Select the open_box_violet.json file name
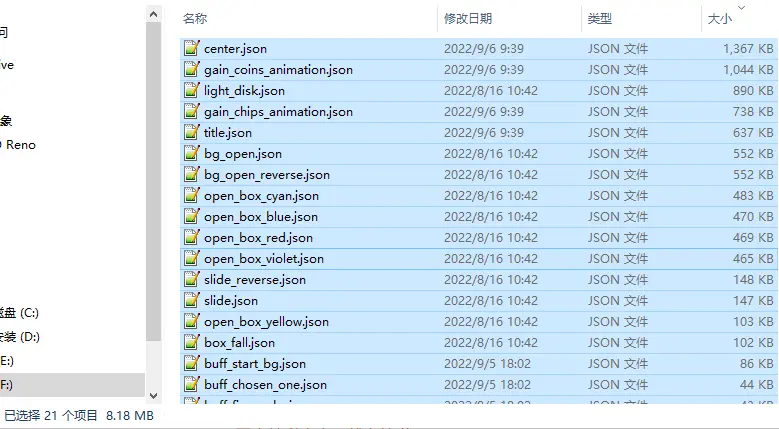The height and width of the screenshot is (429, 779). pyautogui.click(x=263, y=259)
